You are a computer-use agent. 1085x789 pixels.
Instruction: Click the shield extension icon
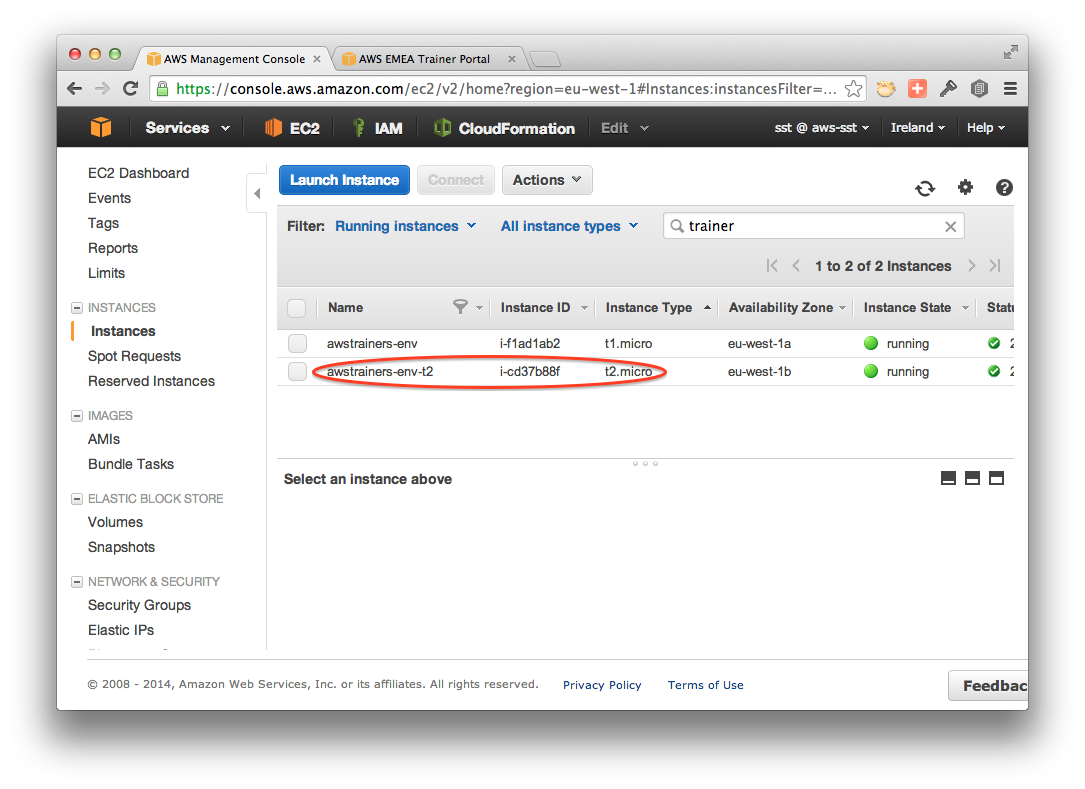click(979, 89)
